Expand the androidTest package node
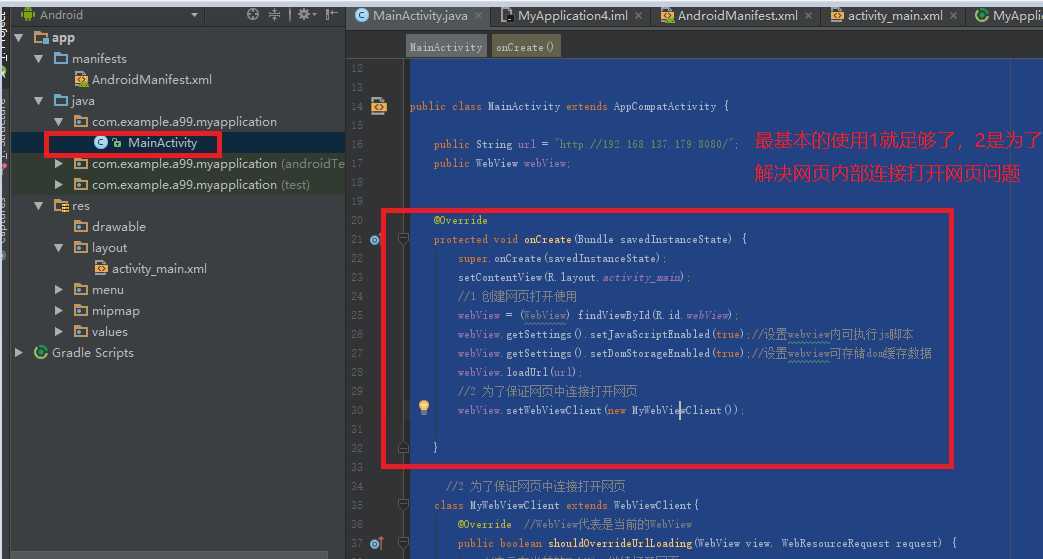The height and width of the screenshot is (559, 1043). pos(59,164)
